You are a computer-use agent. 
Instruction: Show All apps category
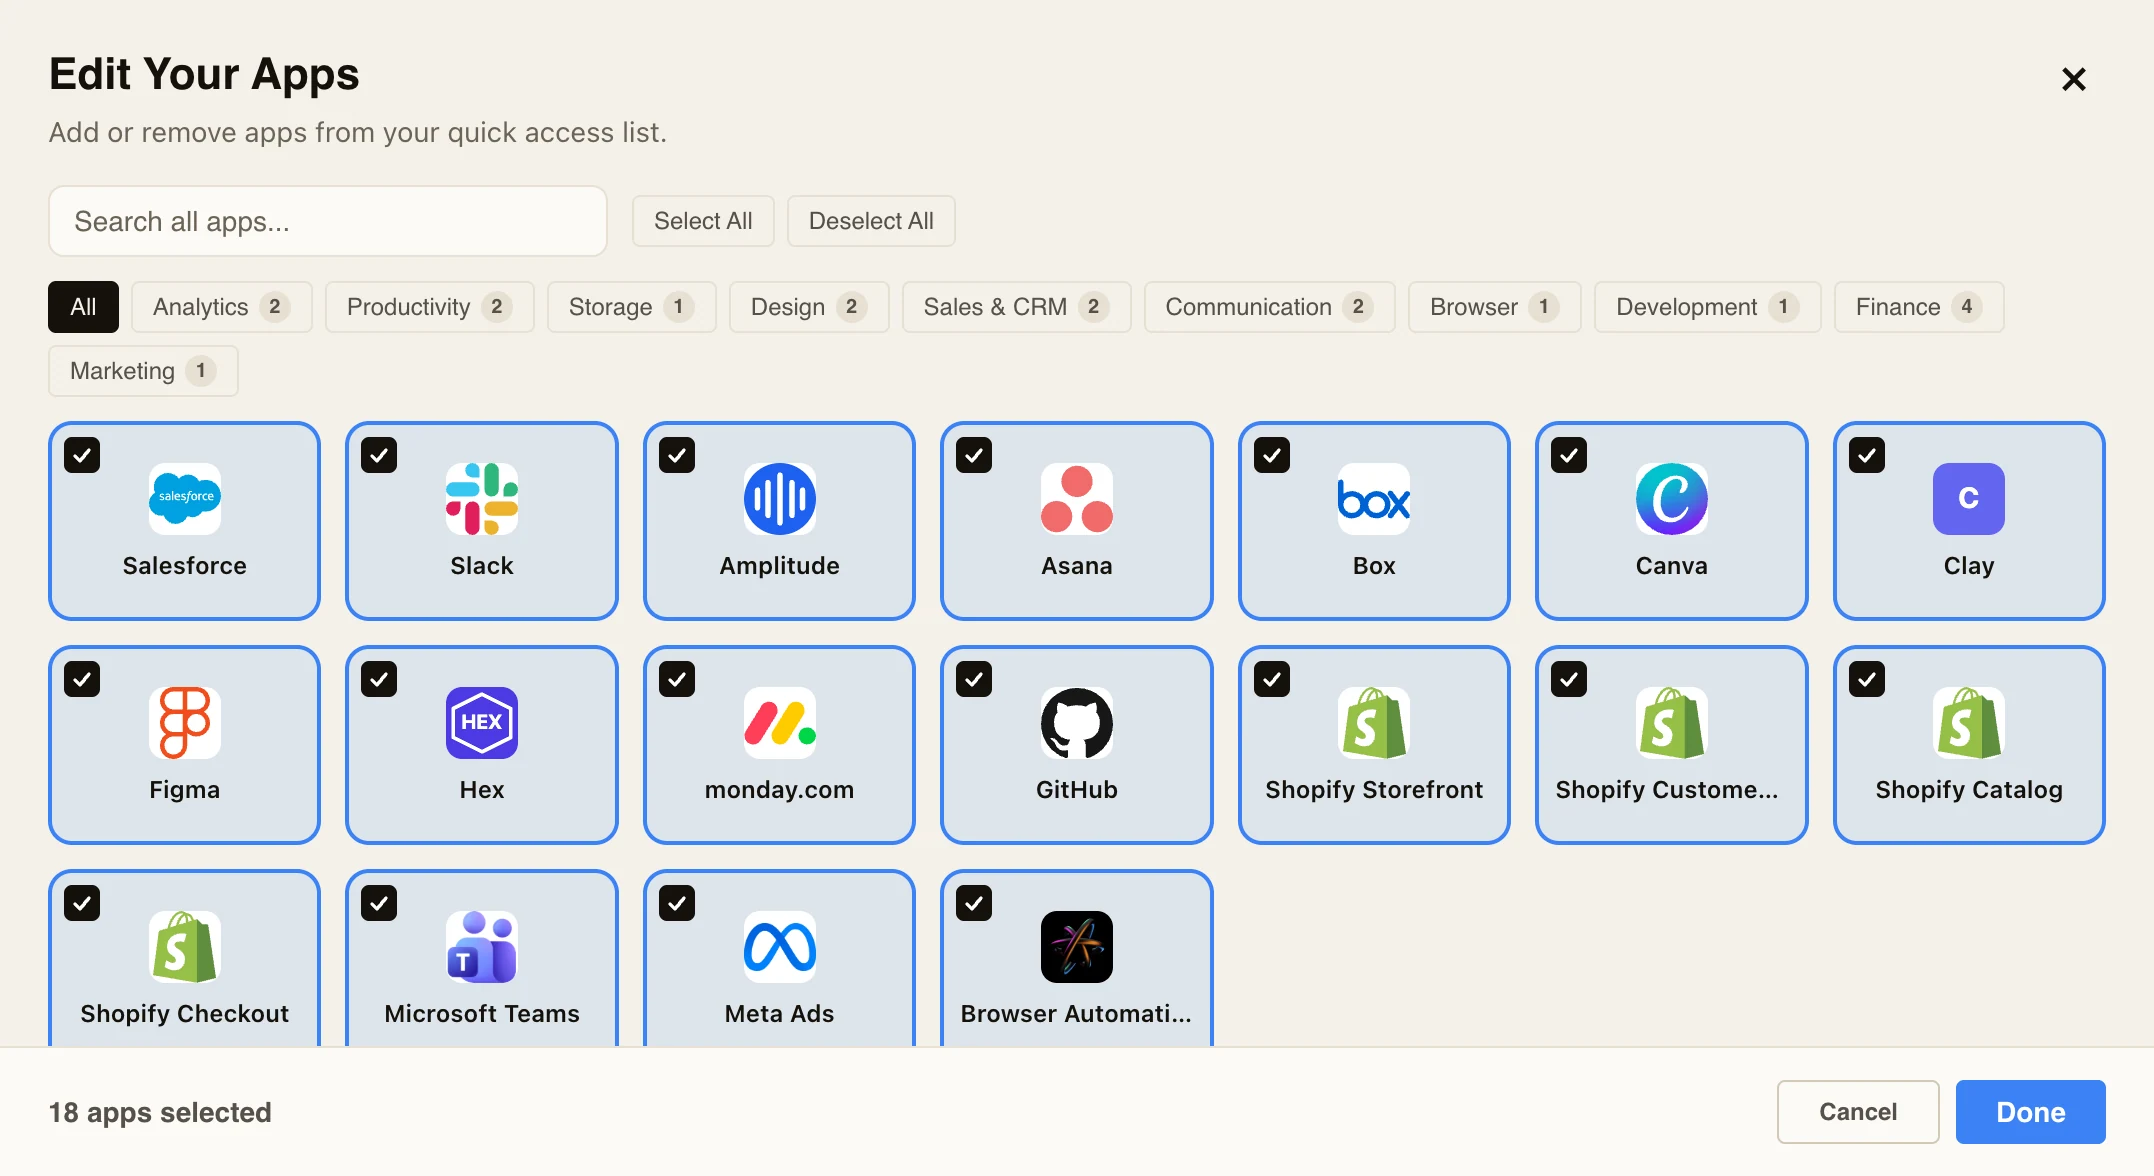coord(83,307)
